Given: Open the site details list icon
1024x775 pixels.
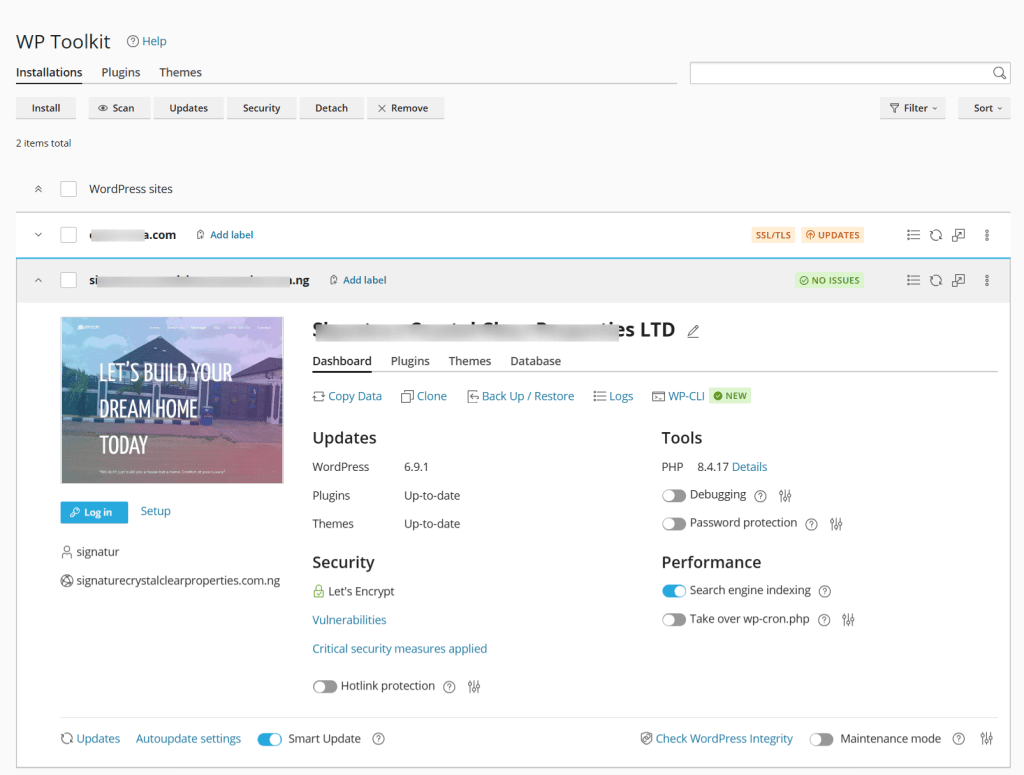Looking at the screenshot, I should (x=913, y=280).
